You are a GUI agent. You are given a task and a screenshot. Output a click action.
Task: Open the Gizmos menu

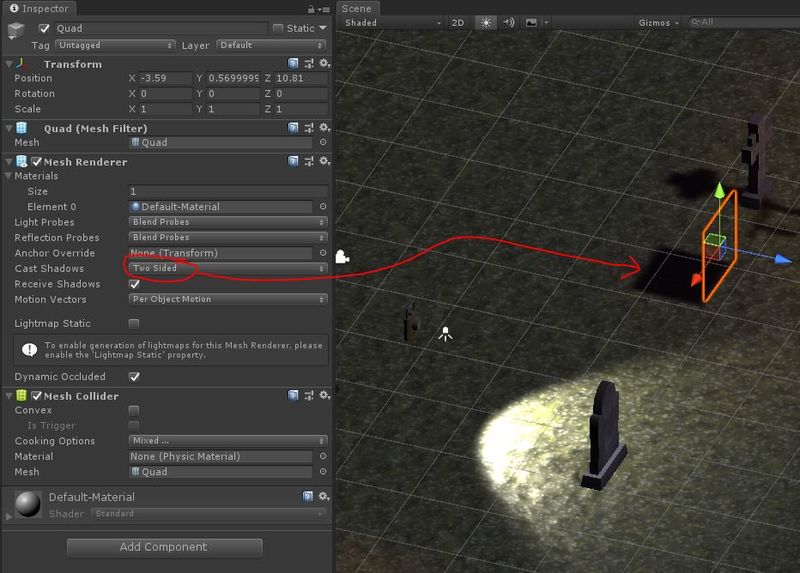click(x=658, y=23)
